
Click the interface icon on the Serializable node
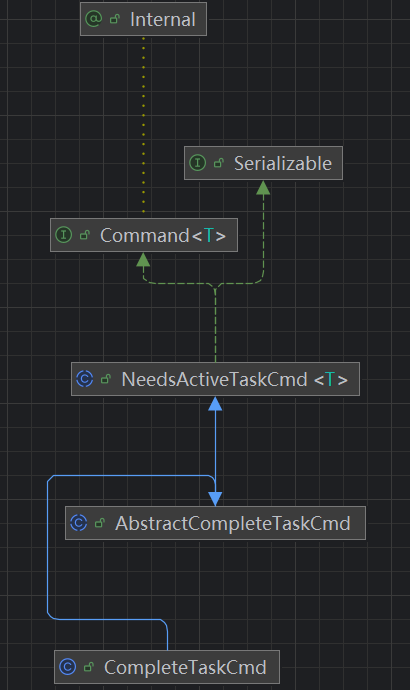(x=198, y=163)
